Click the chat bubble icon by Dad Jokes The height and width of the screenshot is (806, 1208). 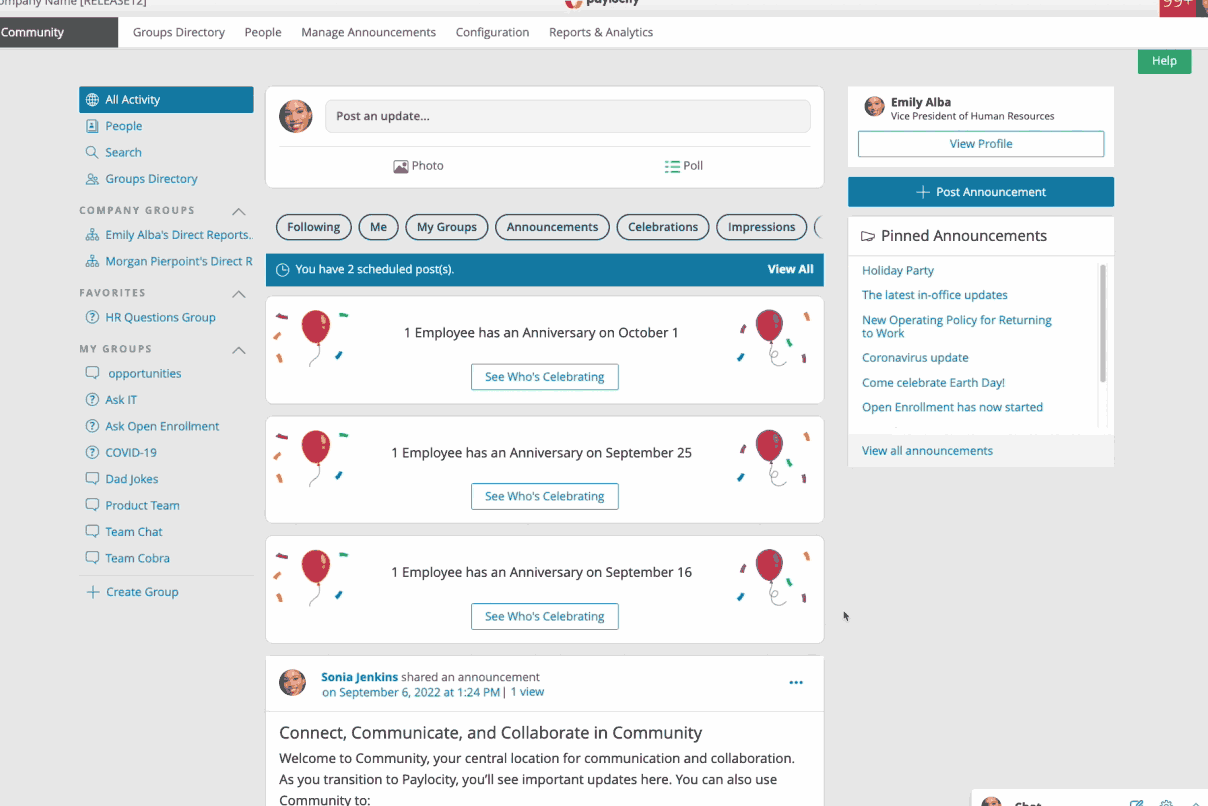[92, 479]
